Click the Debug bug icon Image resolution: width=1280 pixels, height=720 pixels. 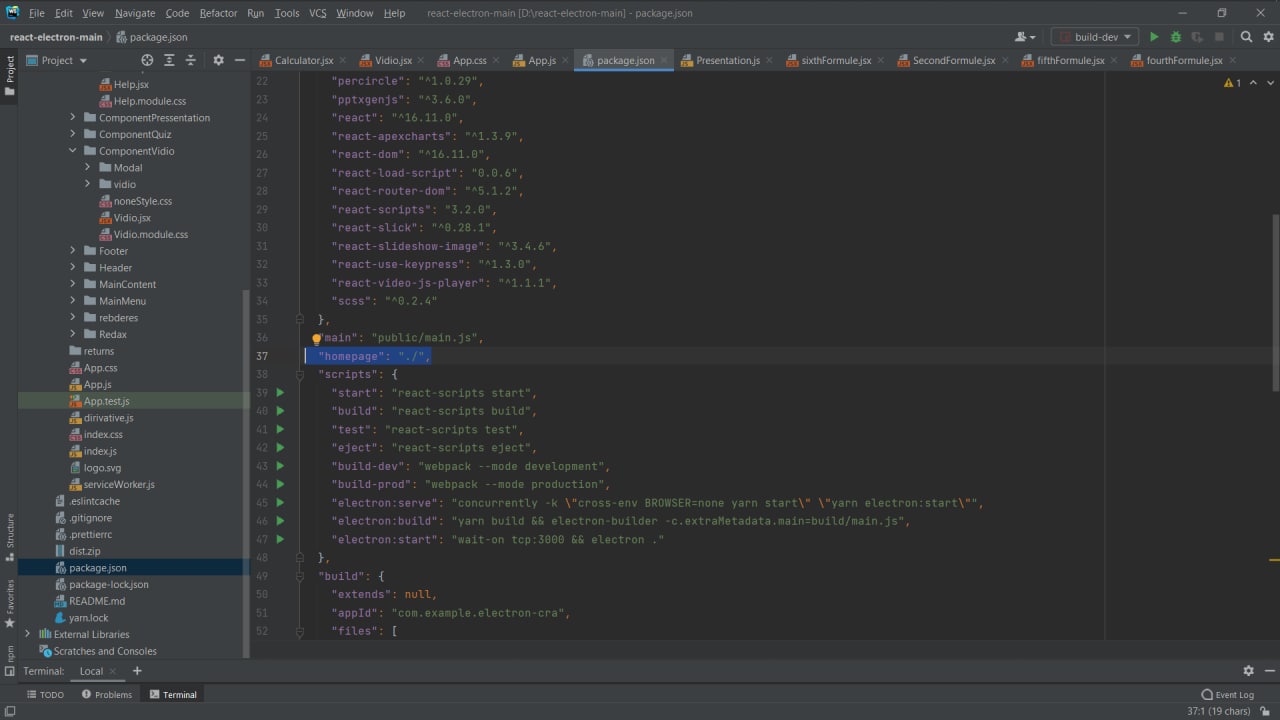click(1176, 37)
